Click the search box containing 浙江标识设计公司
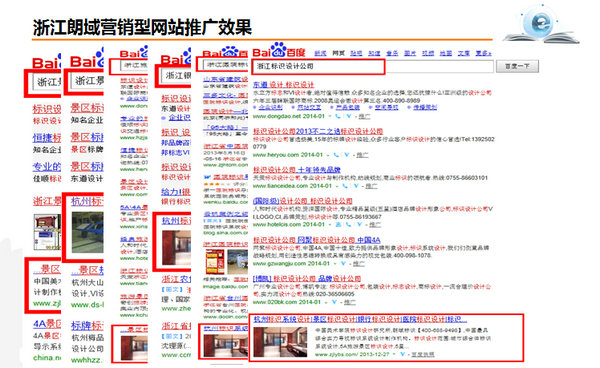 pos(373,67)
